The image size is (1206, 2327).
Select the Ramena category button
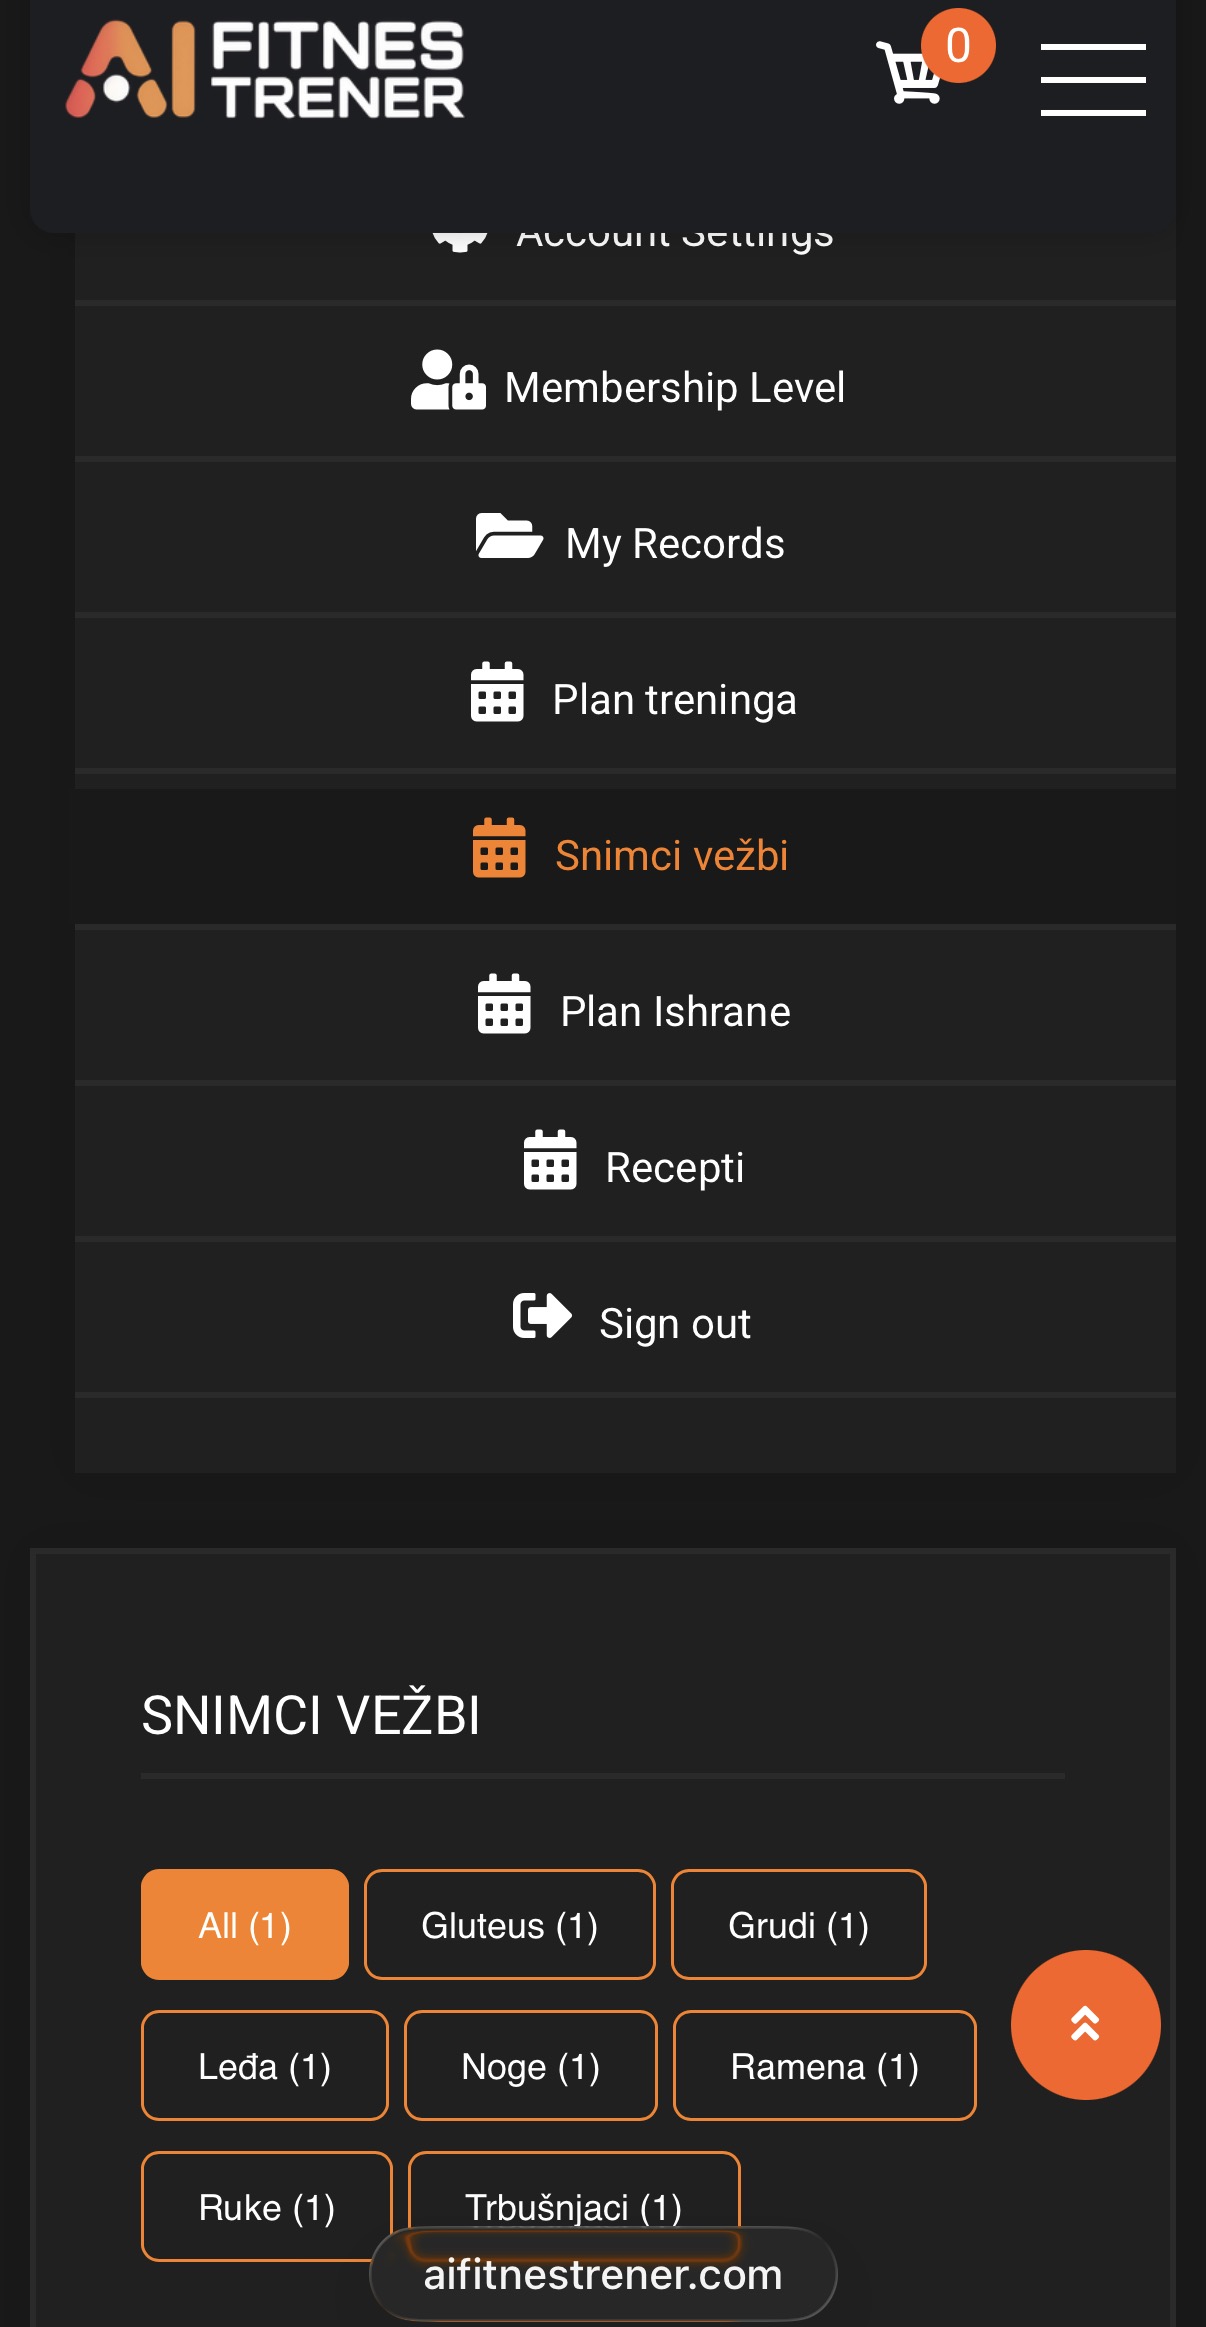(x=824, y=2066)
